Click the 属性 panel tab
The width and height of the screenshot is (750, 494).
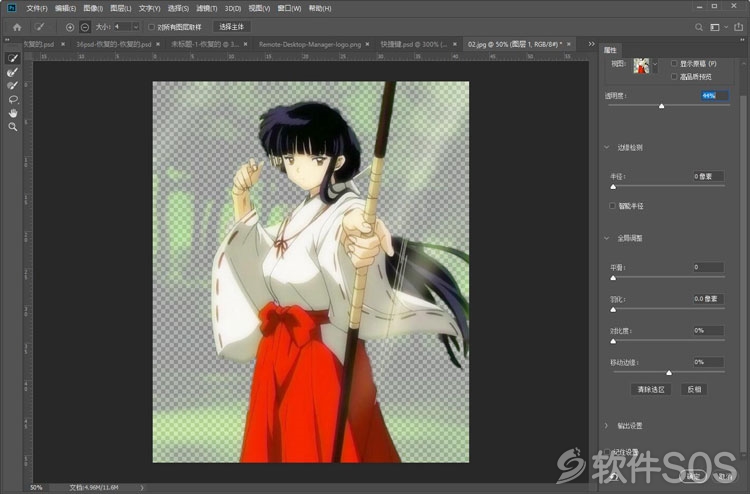click(610, 50)
